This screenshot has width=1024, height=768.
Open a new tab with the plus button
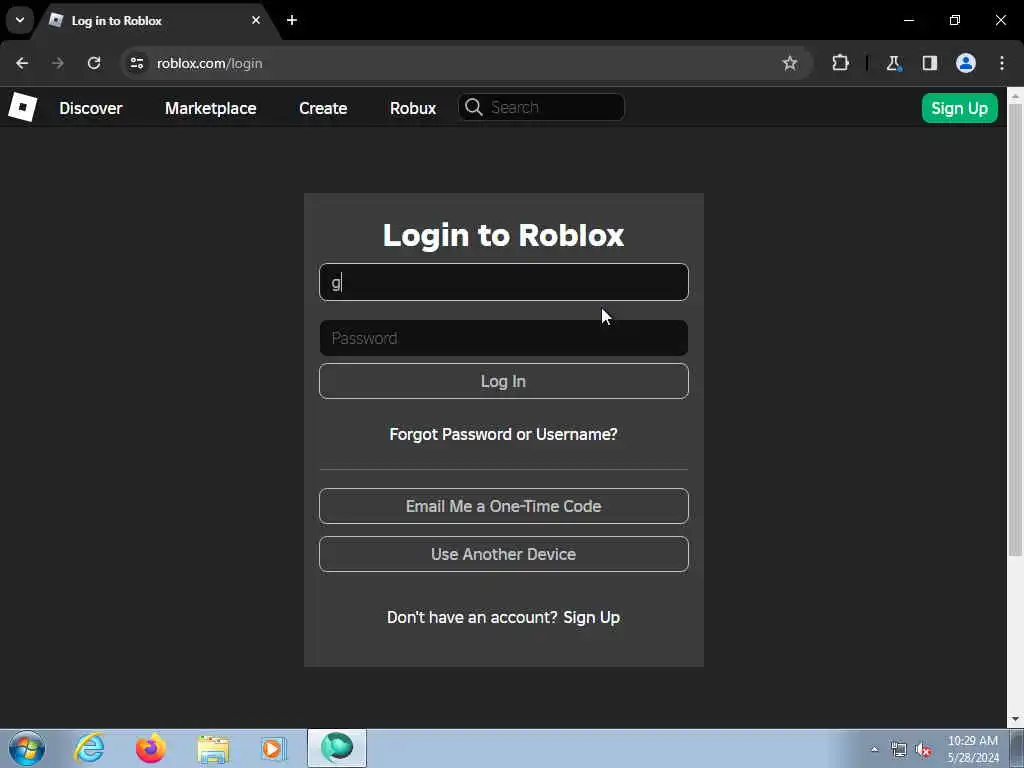[292, 20]
